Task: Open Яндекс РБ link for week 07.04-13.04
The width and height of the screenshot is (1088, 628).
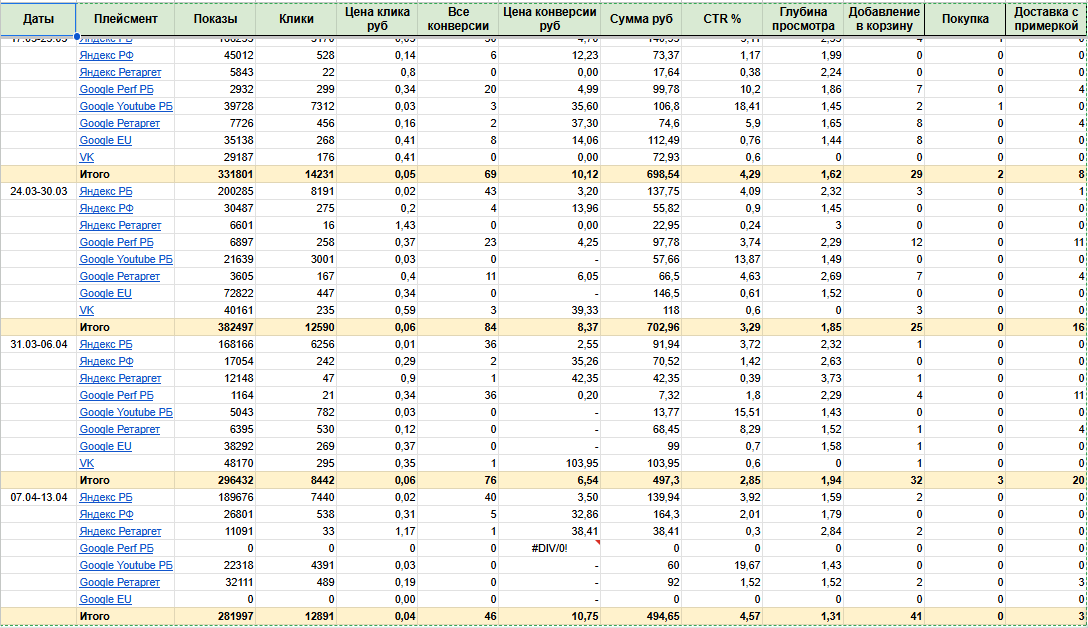Action: [x=105, y=498]
